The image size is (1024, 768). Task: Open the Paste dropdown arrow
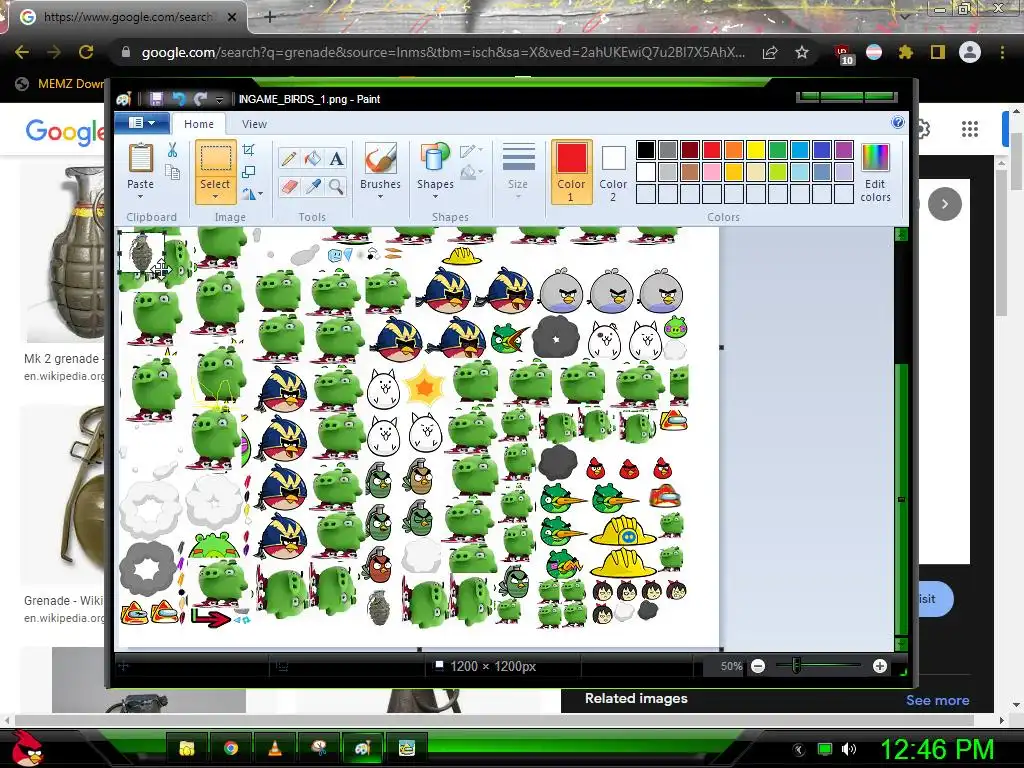(x=140, y=197)
